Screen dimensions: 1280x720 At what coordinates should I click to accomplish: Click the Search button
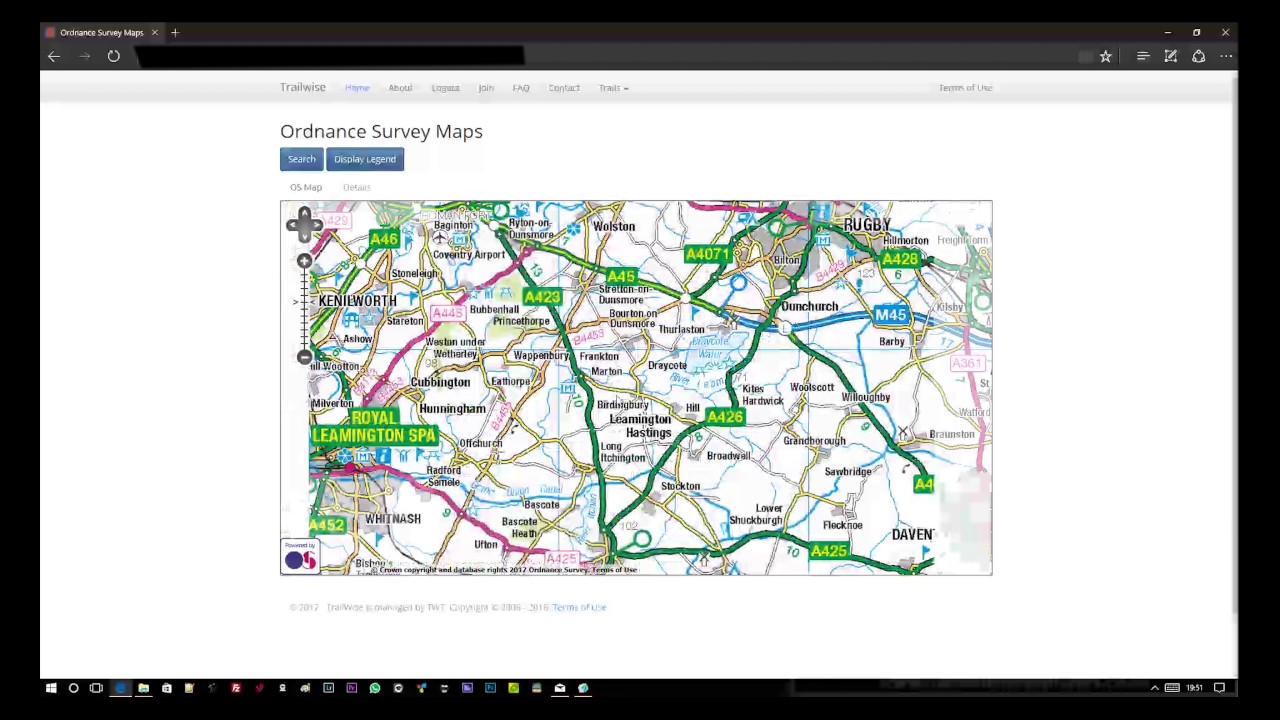(301, 159)
